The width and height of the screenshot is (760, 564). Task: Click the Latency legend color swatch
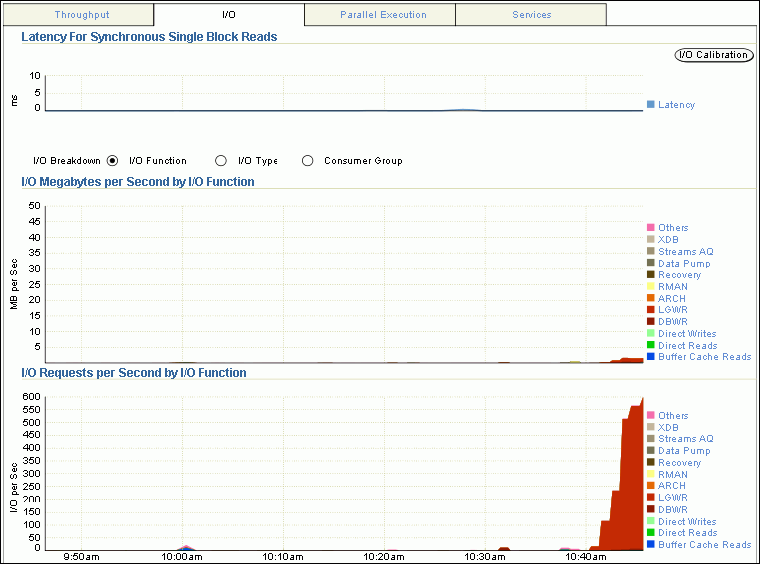pyautogui.click(x=651, y=104)
